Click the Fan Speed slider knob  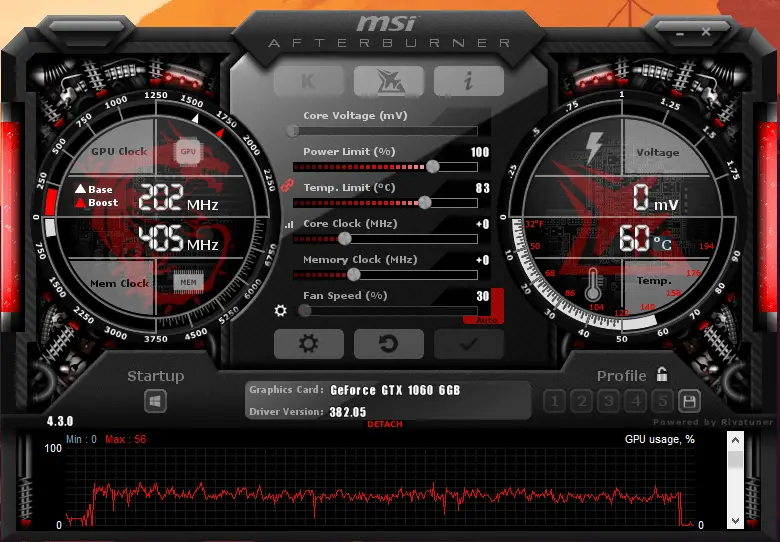click(305, 311)
